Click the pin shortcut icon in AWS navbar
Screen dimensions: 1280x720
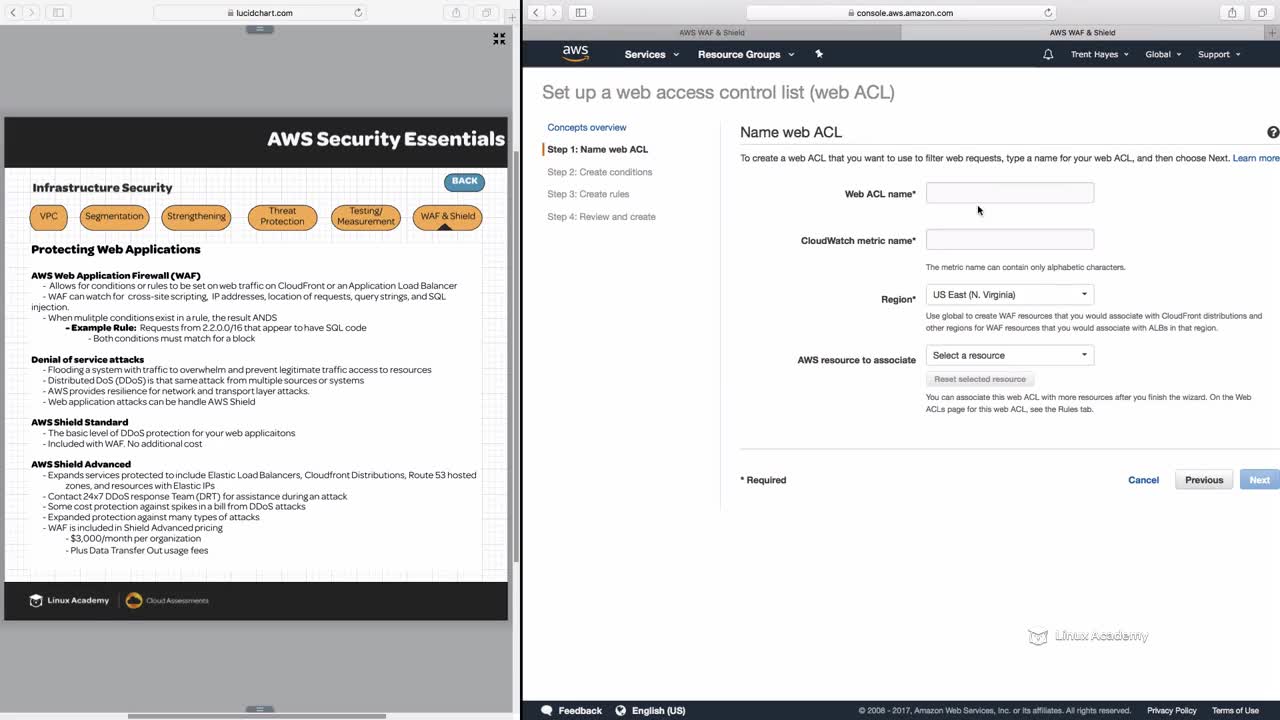[818, 54]
